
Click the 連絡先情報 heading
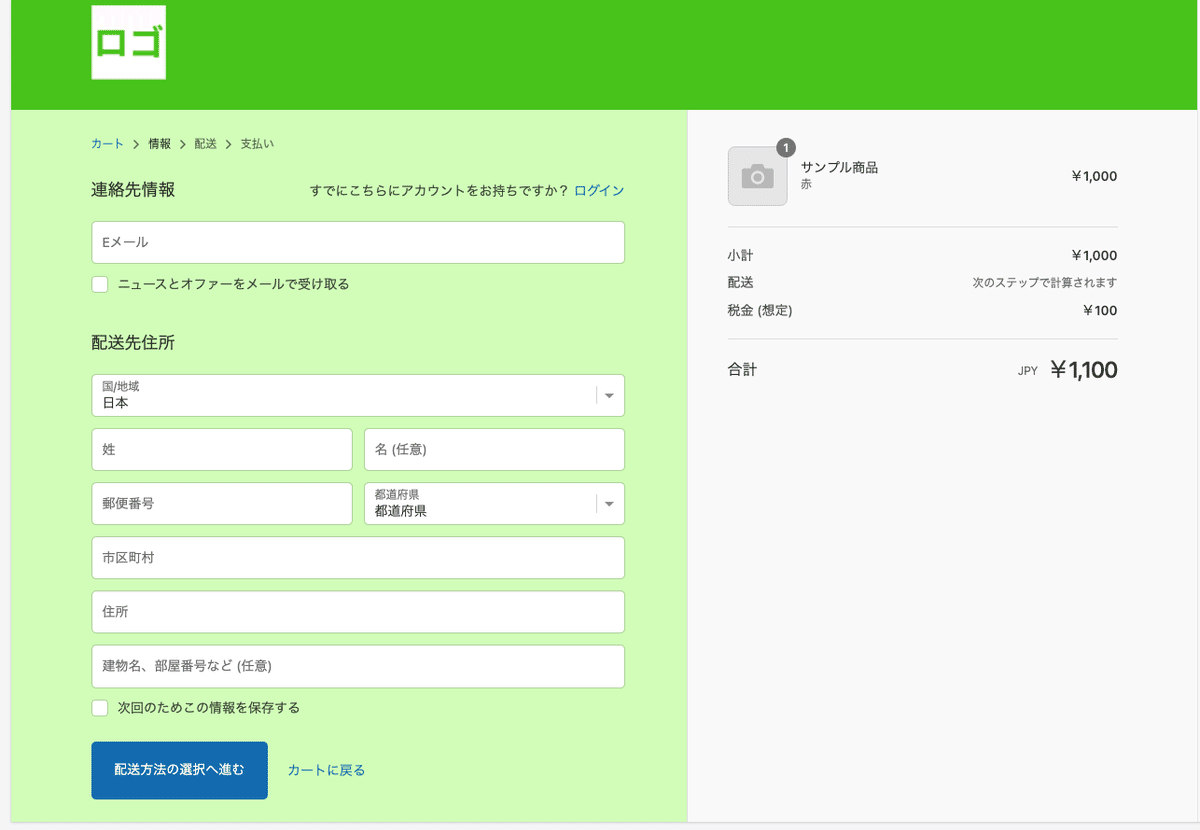[x=133, y=189]
